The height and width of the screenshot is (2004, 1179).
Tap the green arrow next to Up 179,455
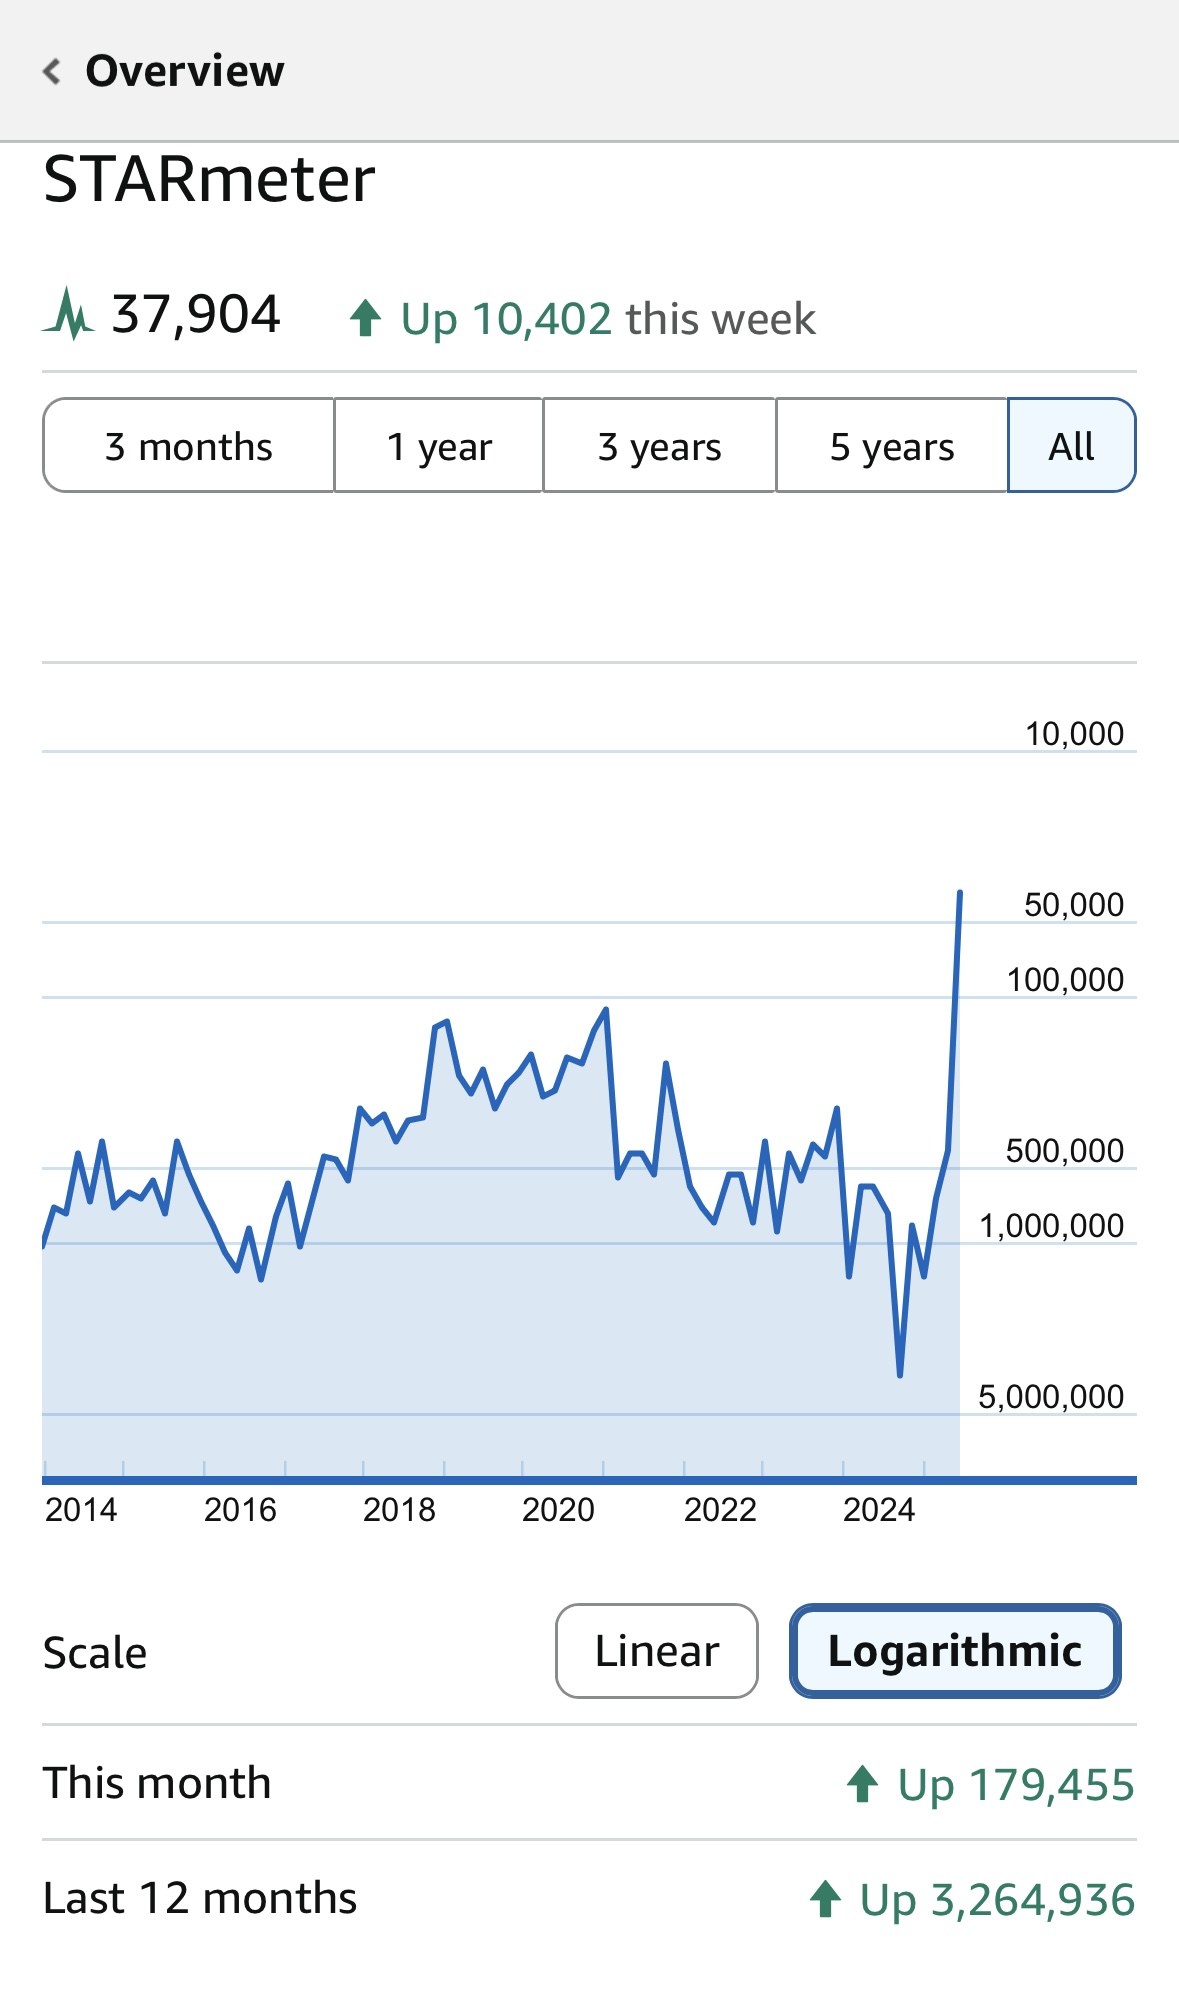tap(862, 1784)
